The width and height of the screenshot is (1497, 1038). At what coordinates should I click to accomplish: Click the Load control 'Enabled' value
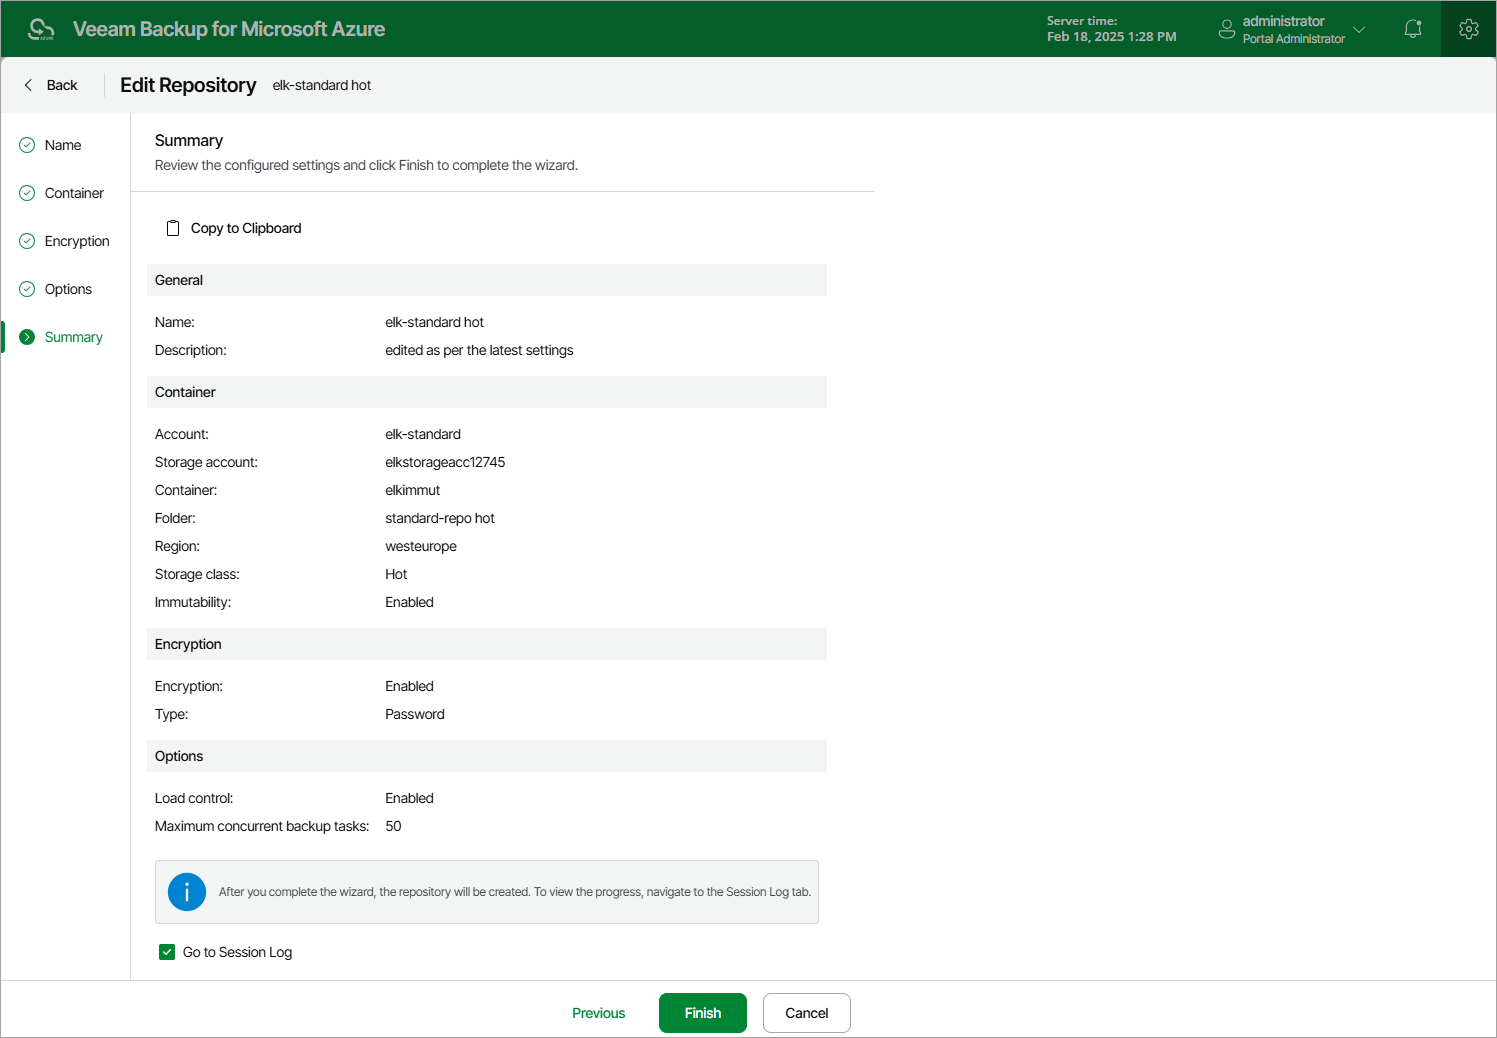coord(409,798)
